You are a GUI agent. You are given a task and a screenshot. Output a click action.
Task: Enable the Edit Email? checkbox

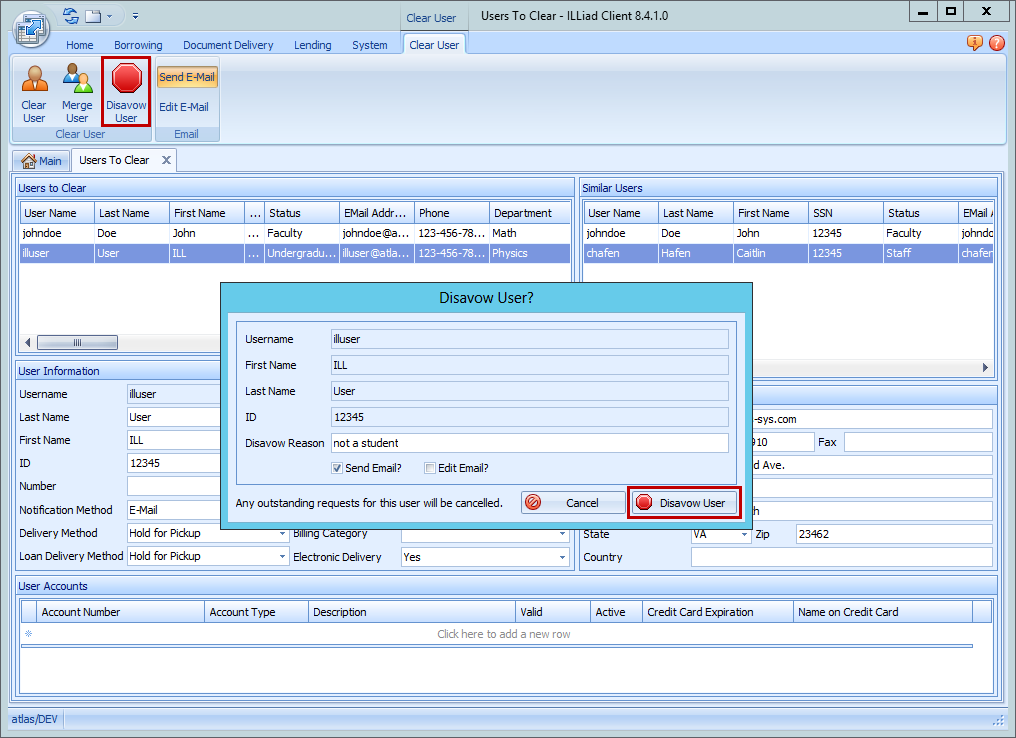(x=430, y=468)
